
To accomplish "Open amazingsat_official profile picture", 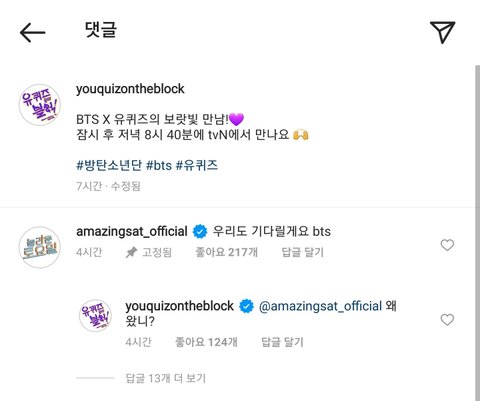I will coord(40,247).
